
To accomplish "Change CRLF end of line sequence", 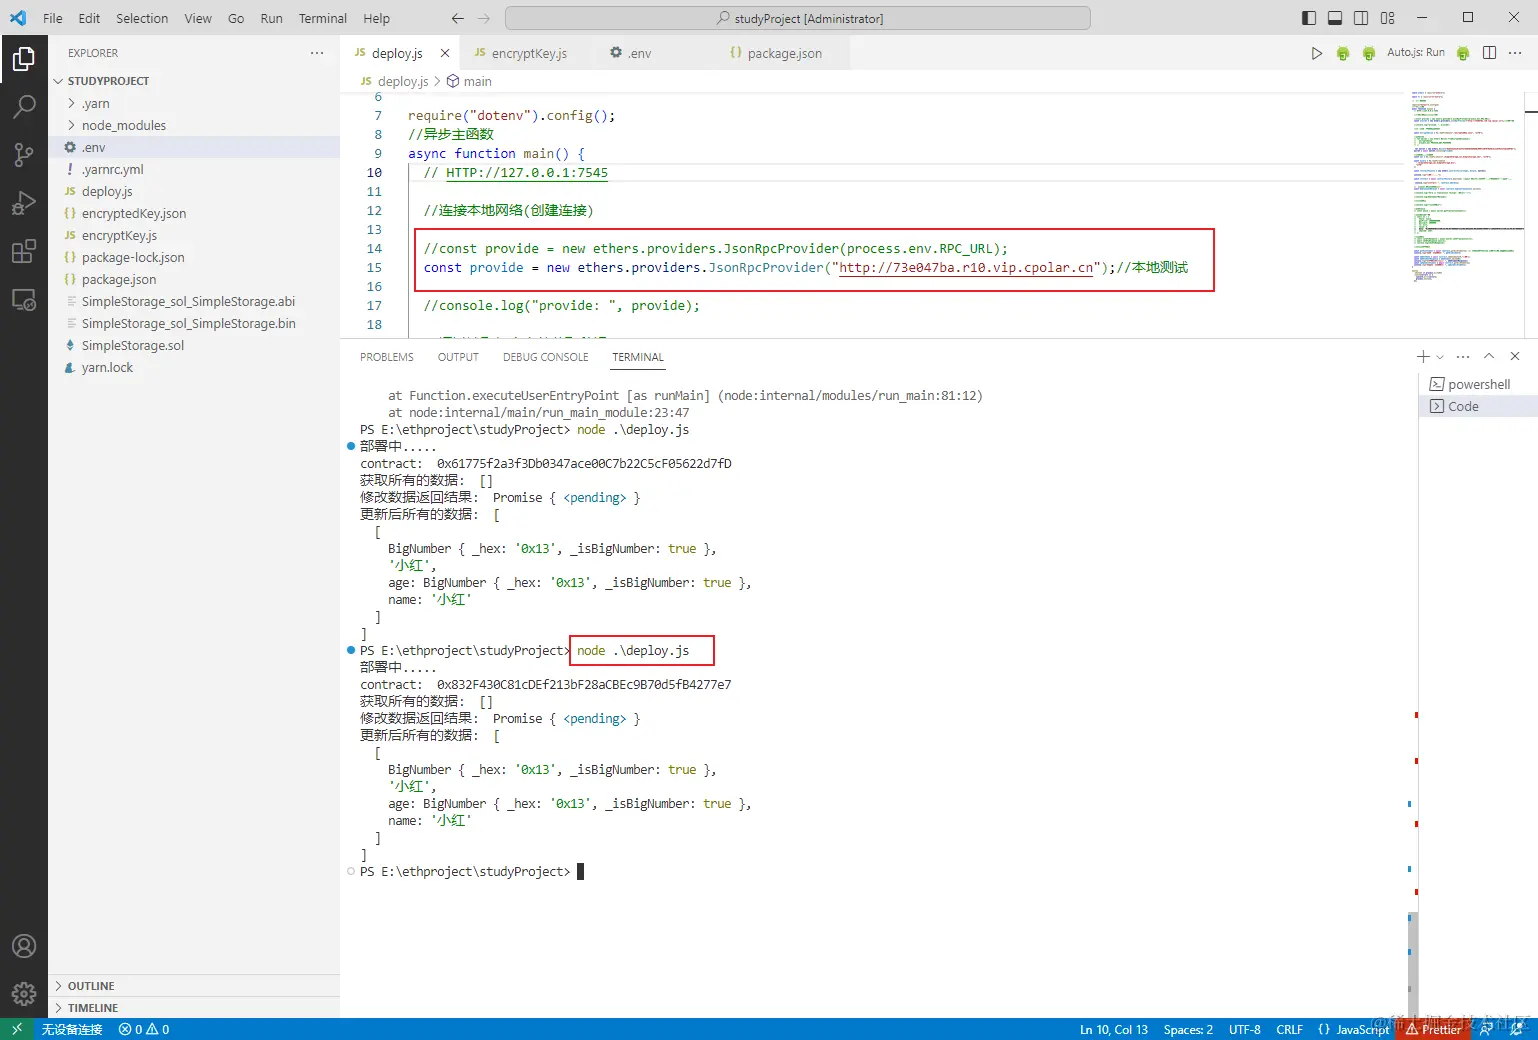I will [x=1289, y=1029].
